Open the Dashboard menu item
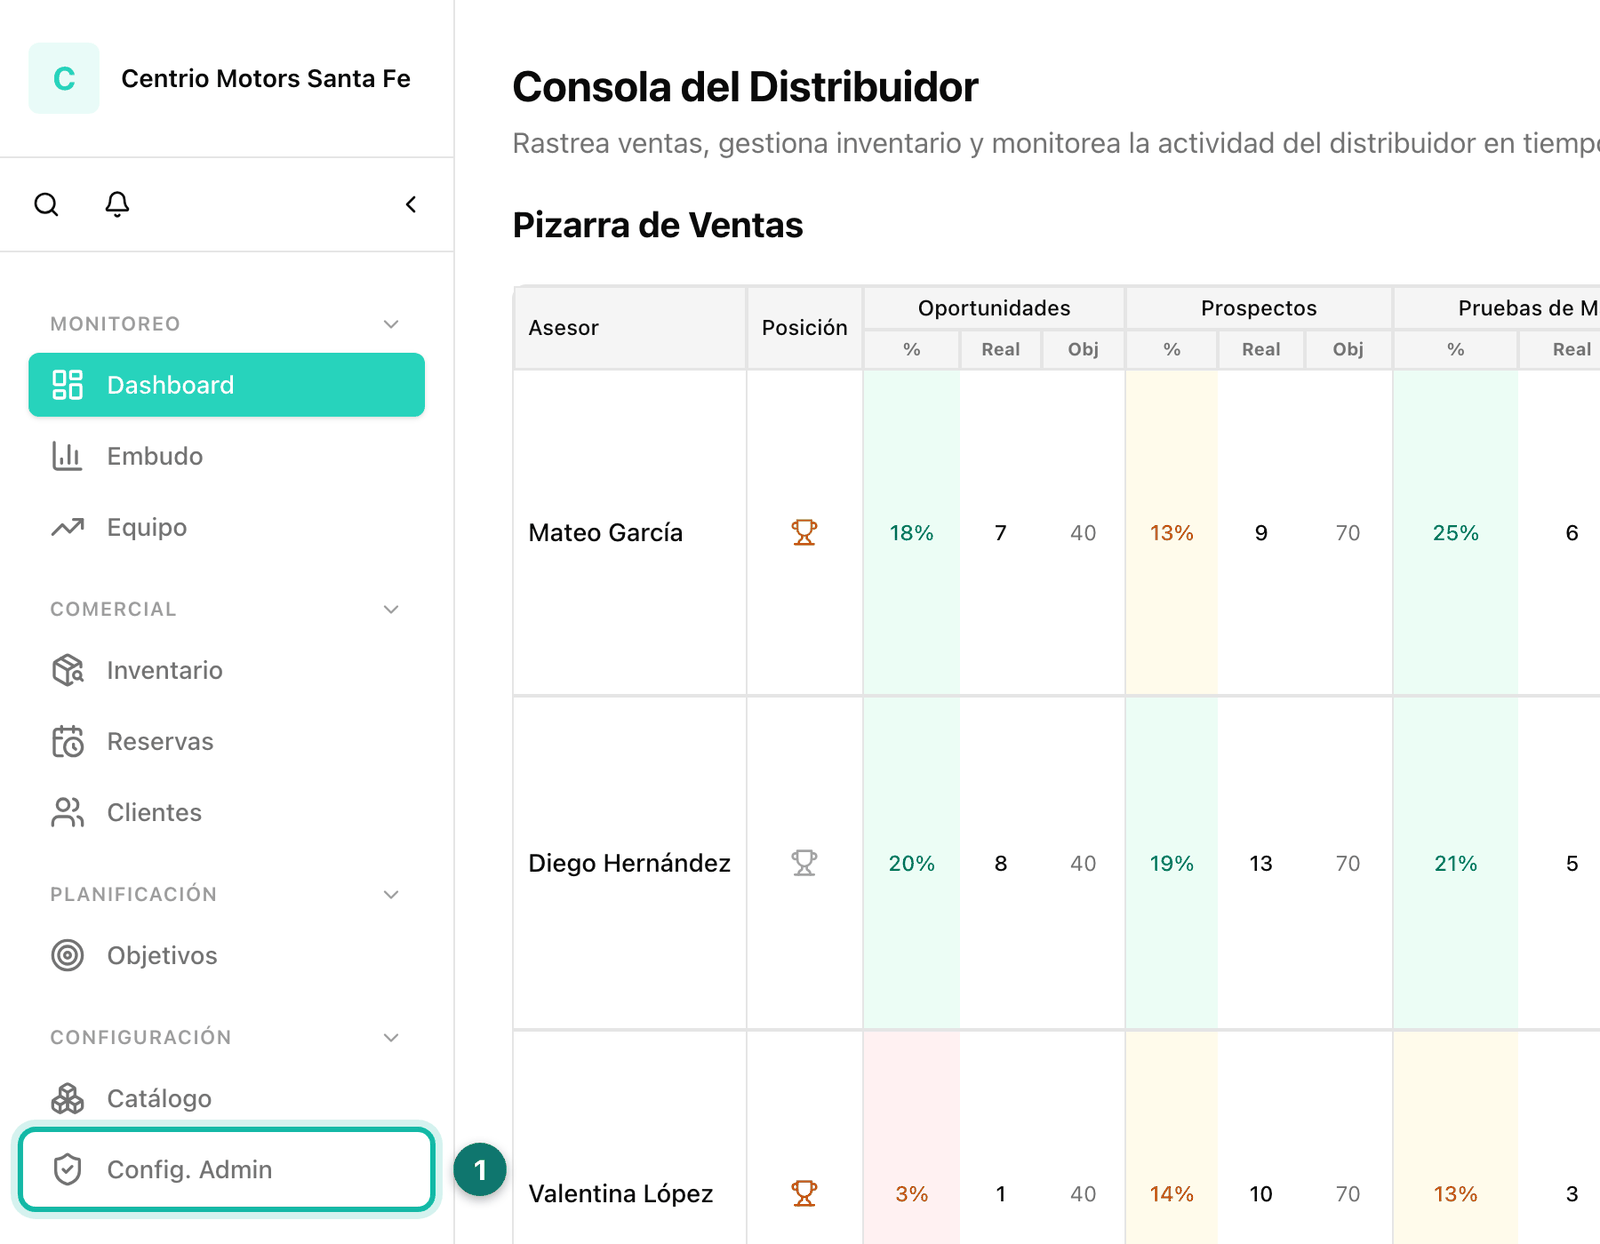The width and height of the screenshot is (1600, 1244). pyautogui.click(x=227, y=385)
